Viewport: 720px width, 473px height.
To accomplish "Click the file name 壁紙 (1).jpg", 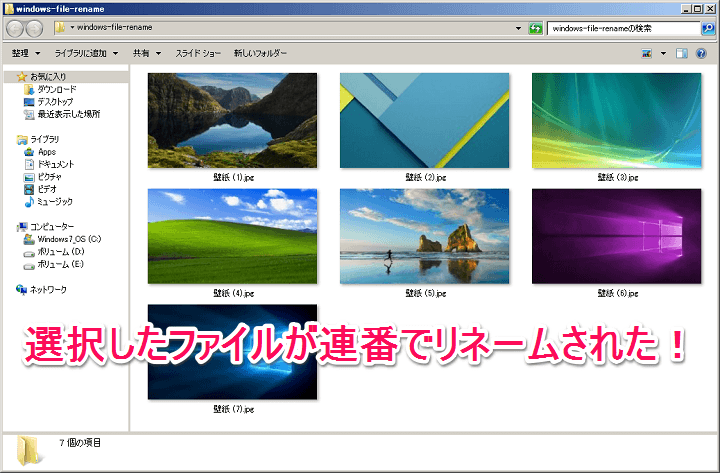I will coord(234,177).
